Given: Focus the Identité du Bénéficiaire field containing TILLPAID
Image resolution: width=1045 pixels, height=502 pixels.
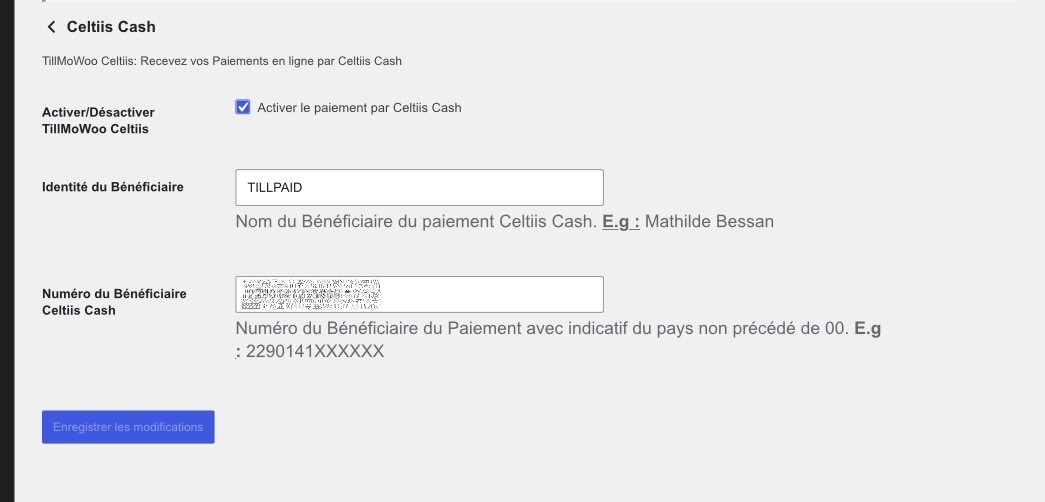Looking at the screenshot, I should pyautogui.click(x=419, y=187).
